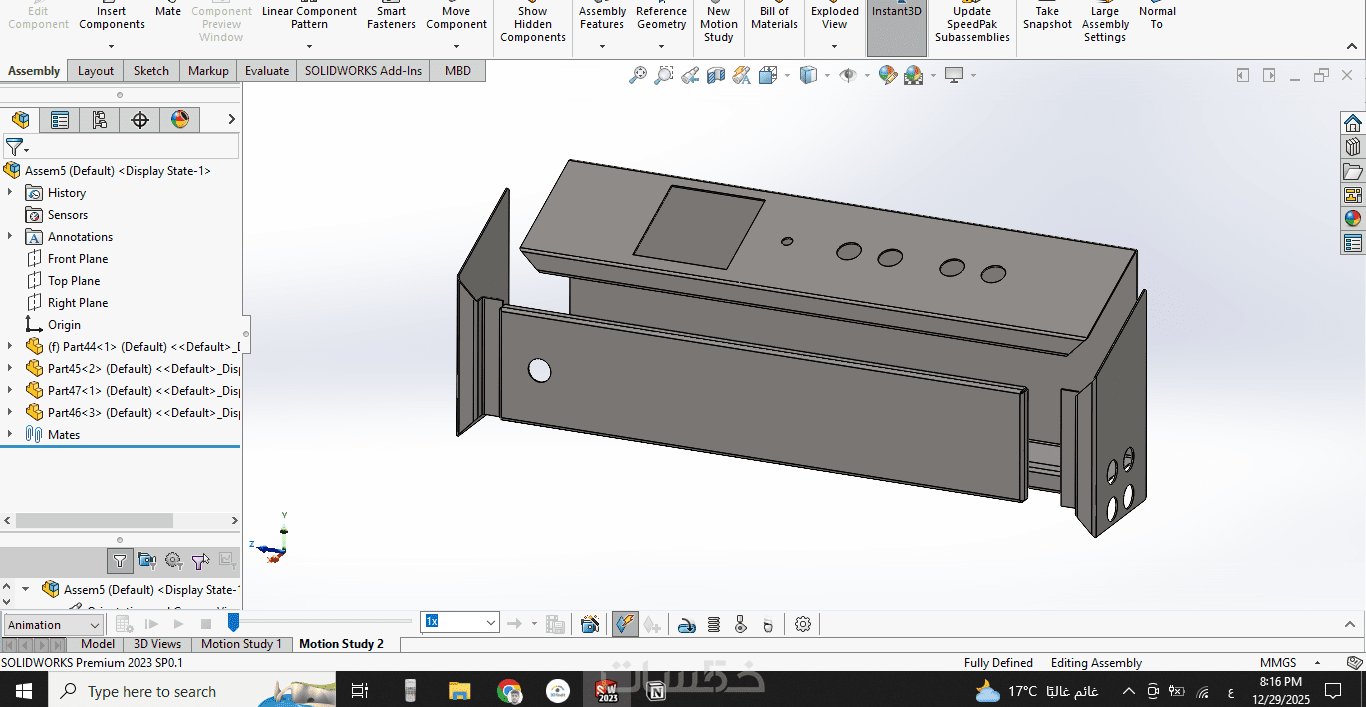Toggle the motion tree No Filter button
The width and height of the screenshot is (1366, 707).
click(120, 561)
